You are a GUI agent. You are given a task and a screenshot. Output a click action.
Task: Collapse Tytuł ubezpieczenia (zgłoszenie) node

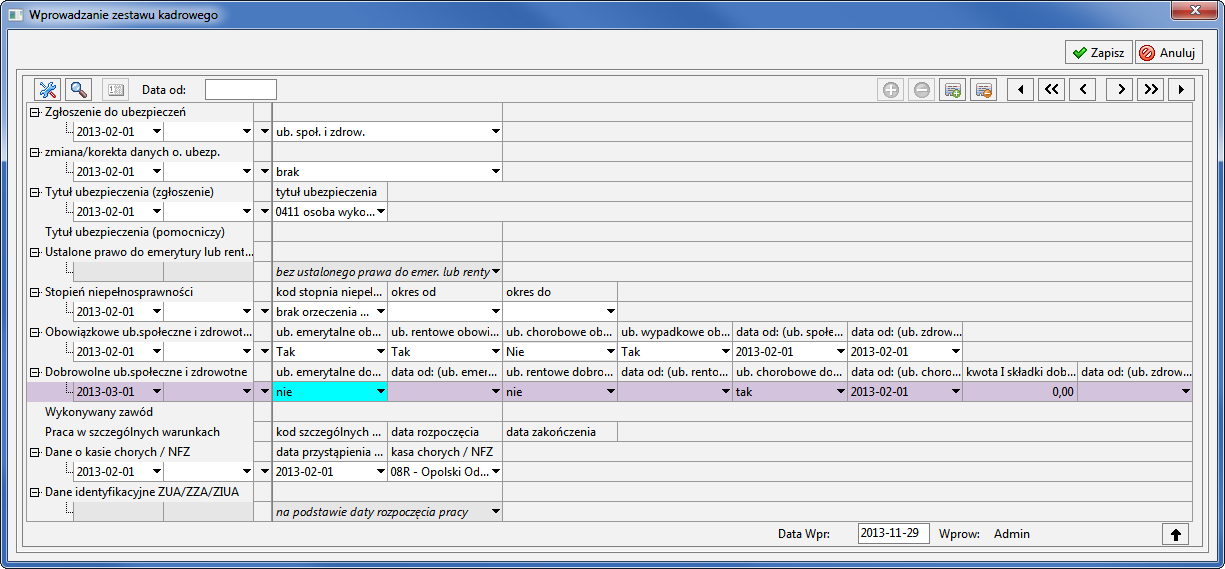pyautogui.click(x=35, y=192)
